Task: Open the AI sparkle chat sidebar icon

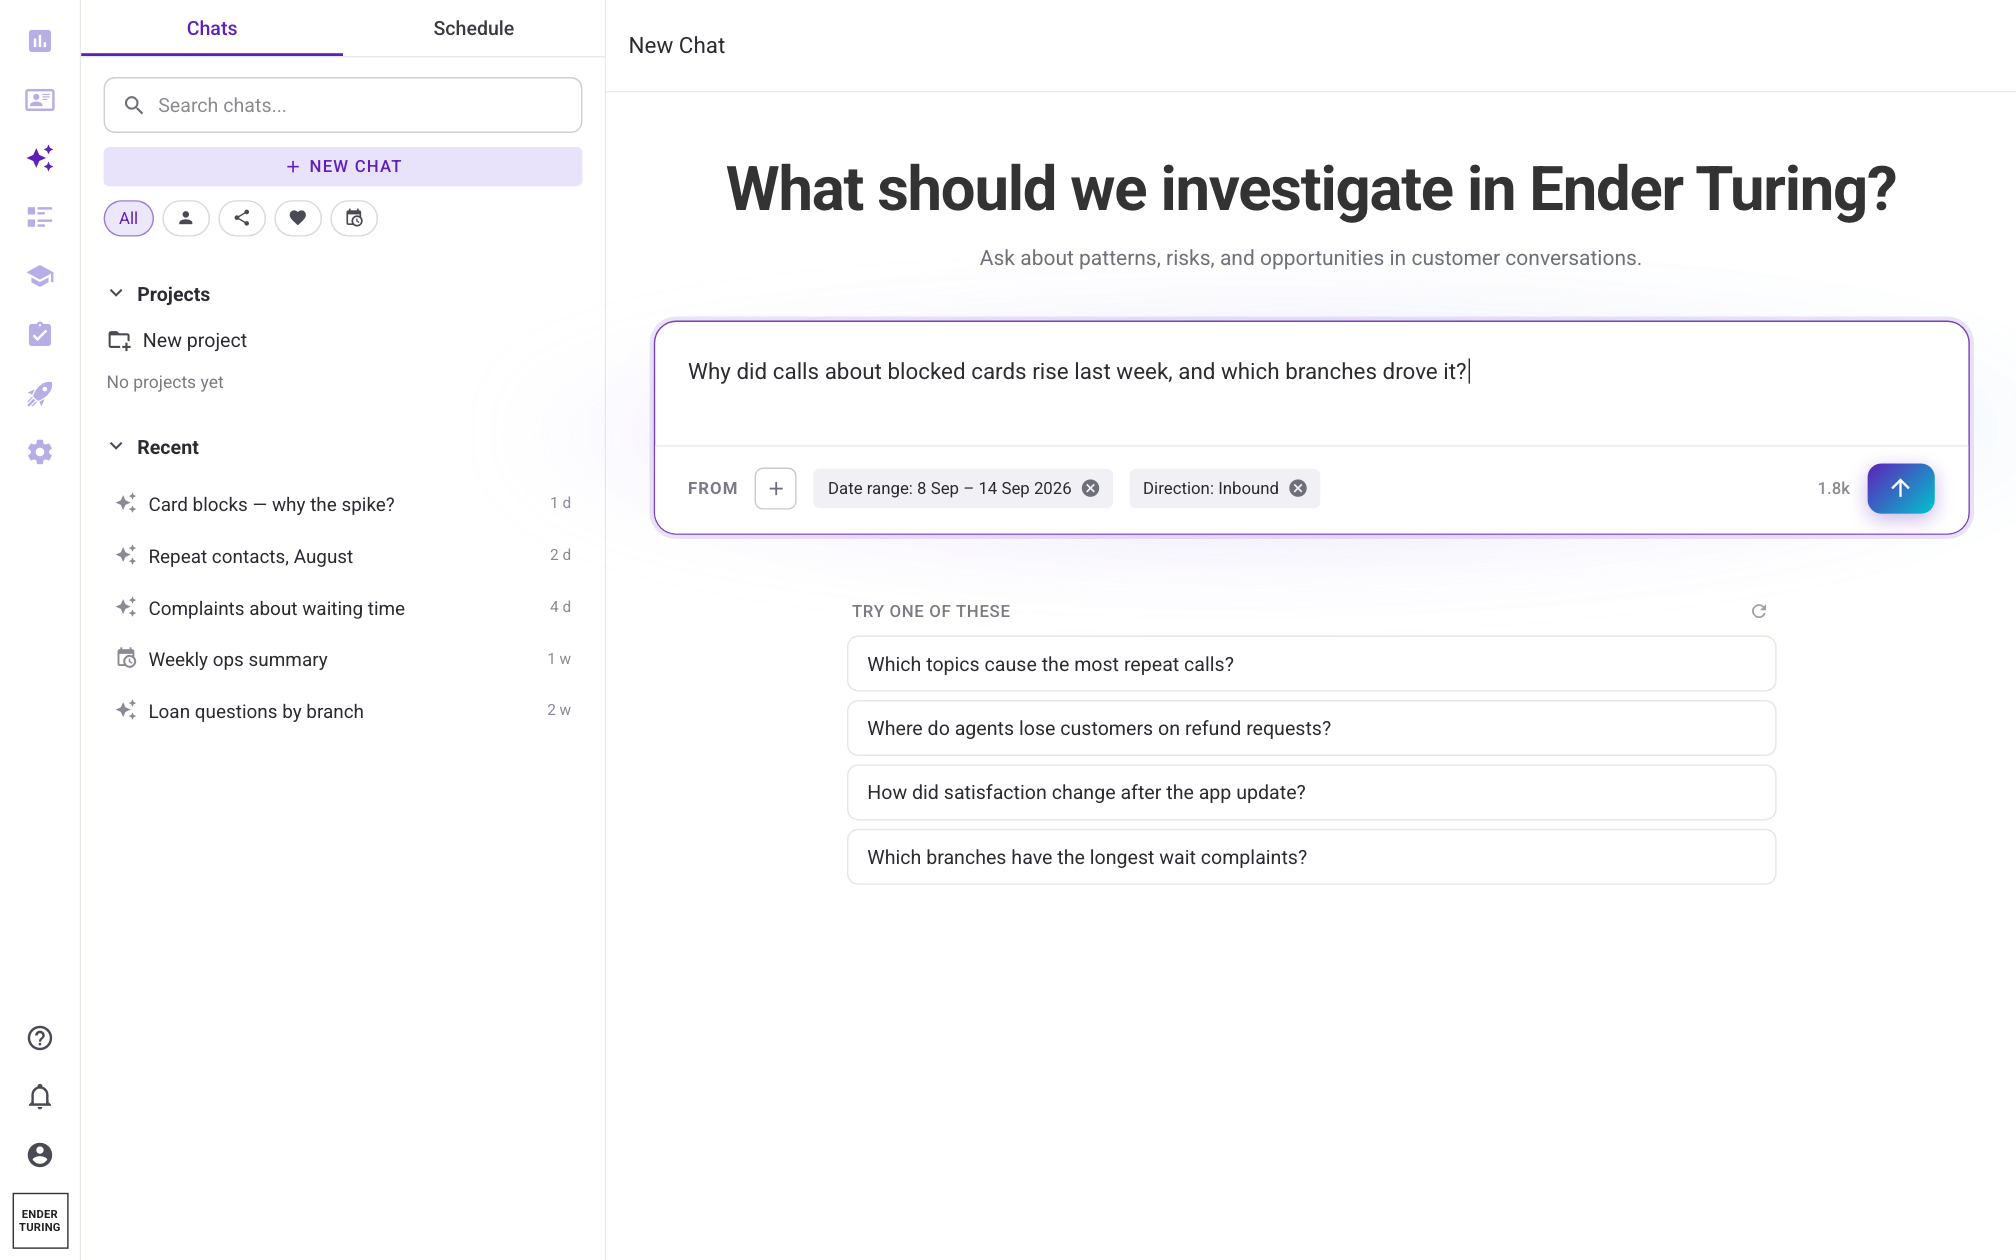Action: [x=40, y=158]
